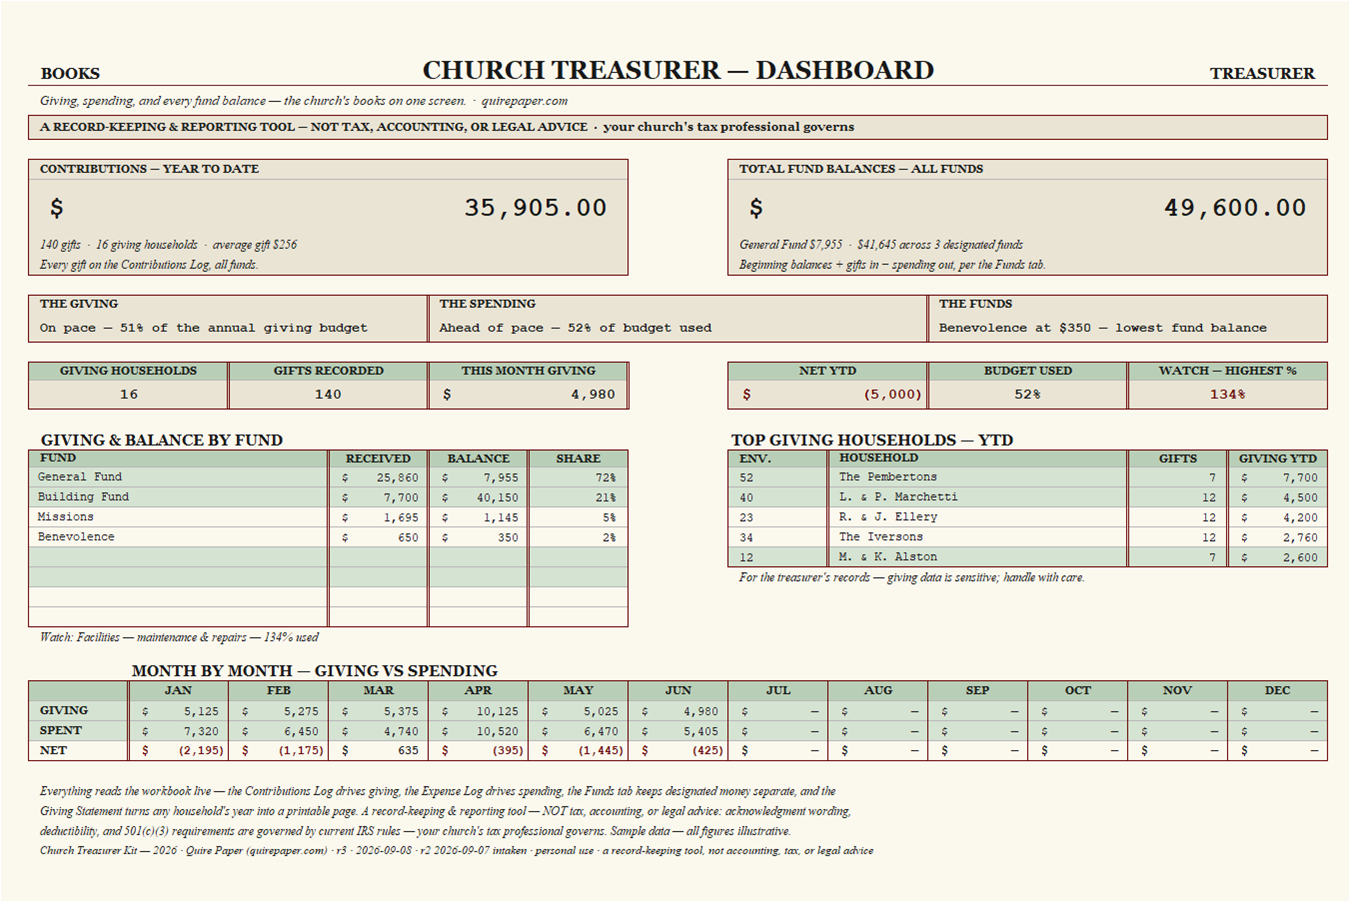
Task: Select the "Missions" fund row name
Action: 66,517
